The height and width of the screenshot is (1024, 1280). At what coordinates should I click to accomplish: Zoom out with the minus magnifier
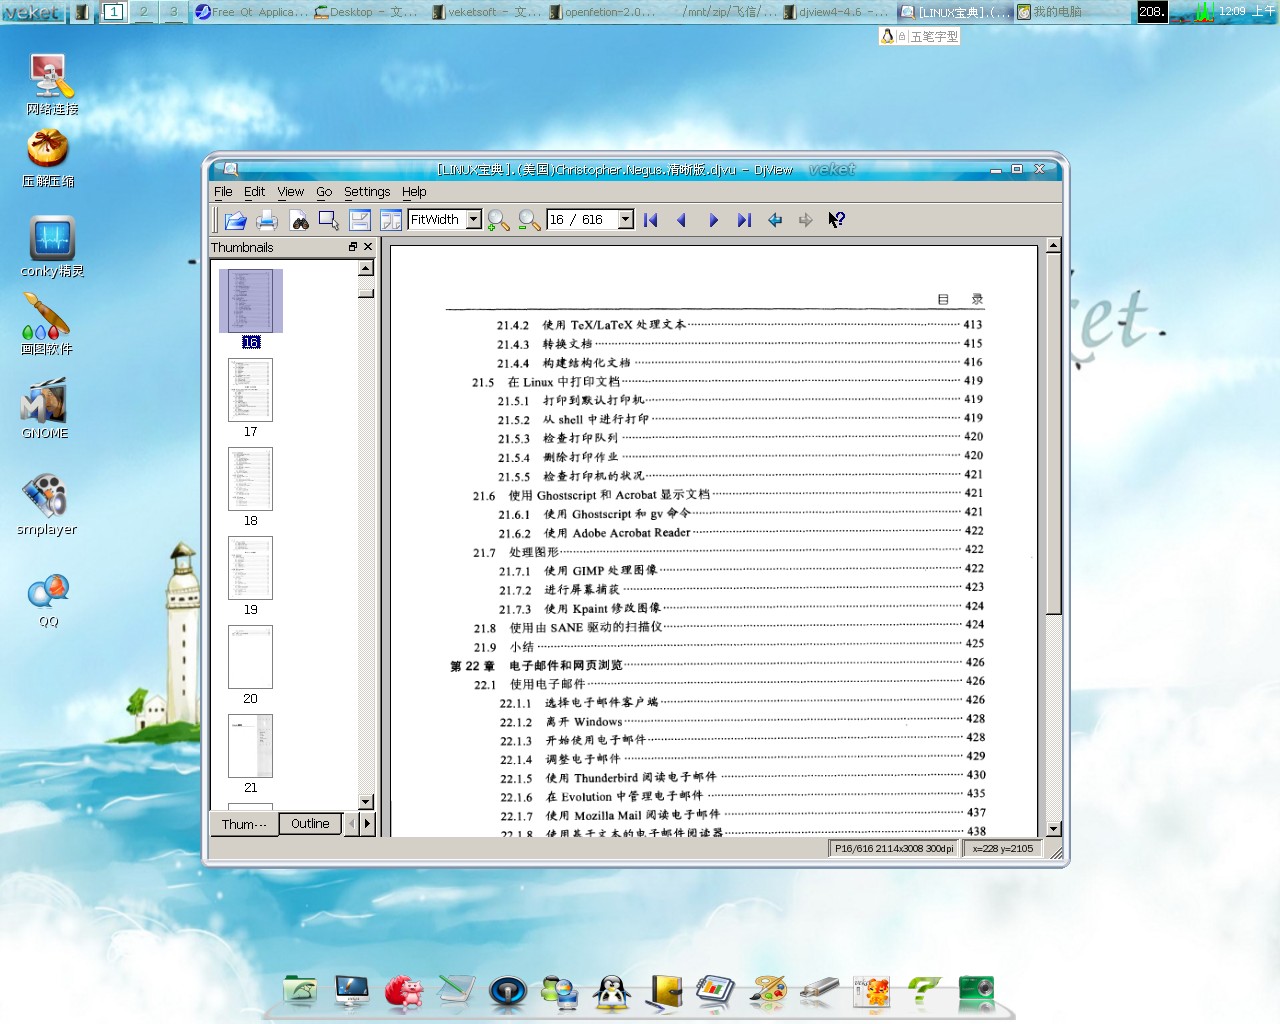coord(529,220)
